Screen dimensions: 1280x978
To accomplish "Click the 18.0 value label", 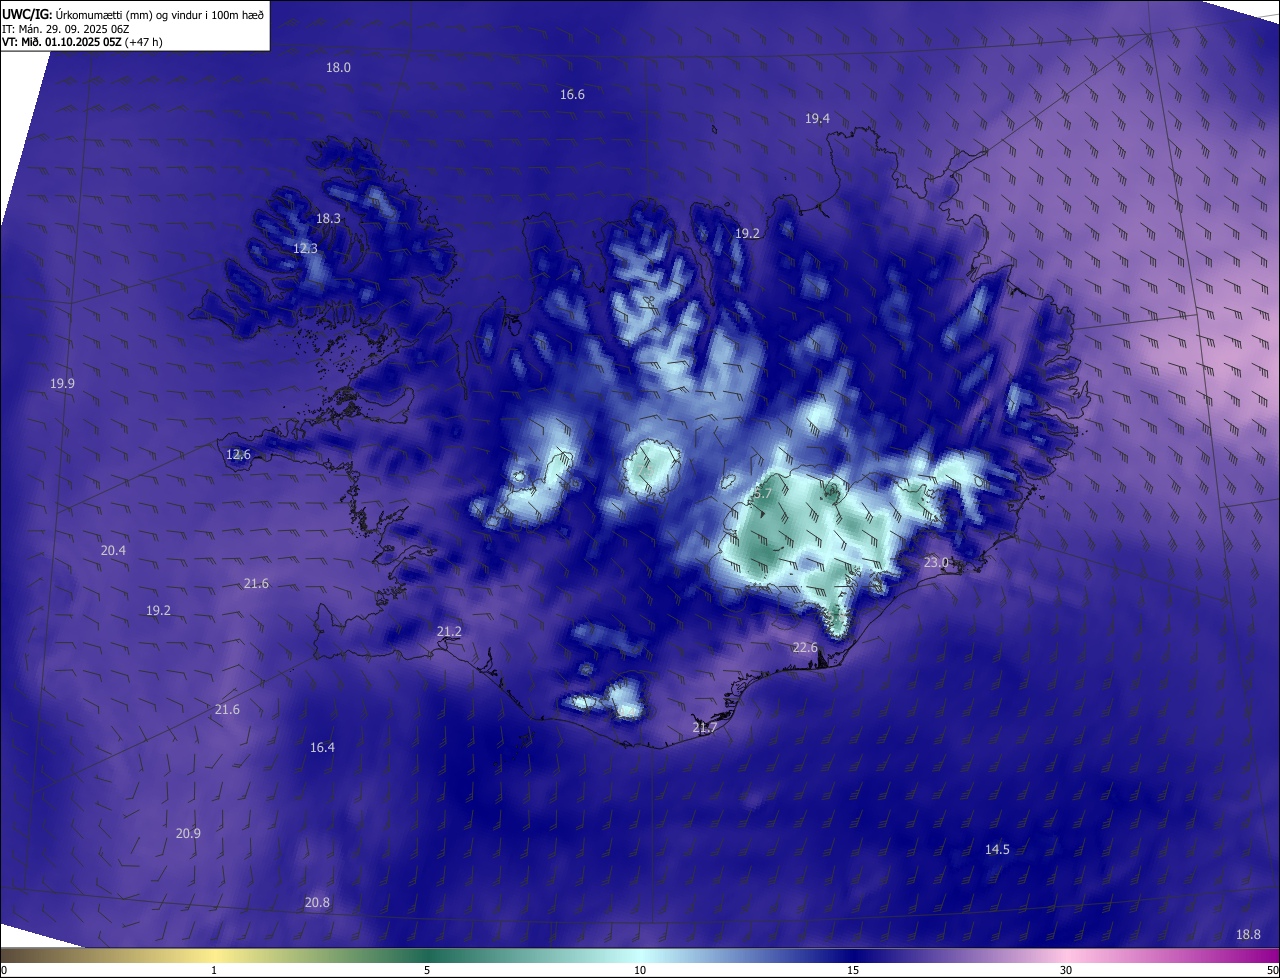I will 338,68.
